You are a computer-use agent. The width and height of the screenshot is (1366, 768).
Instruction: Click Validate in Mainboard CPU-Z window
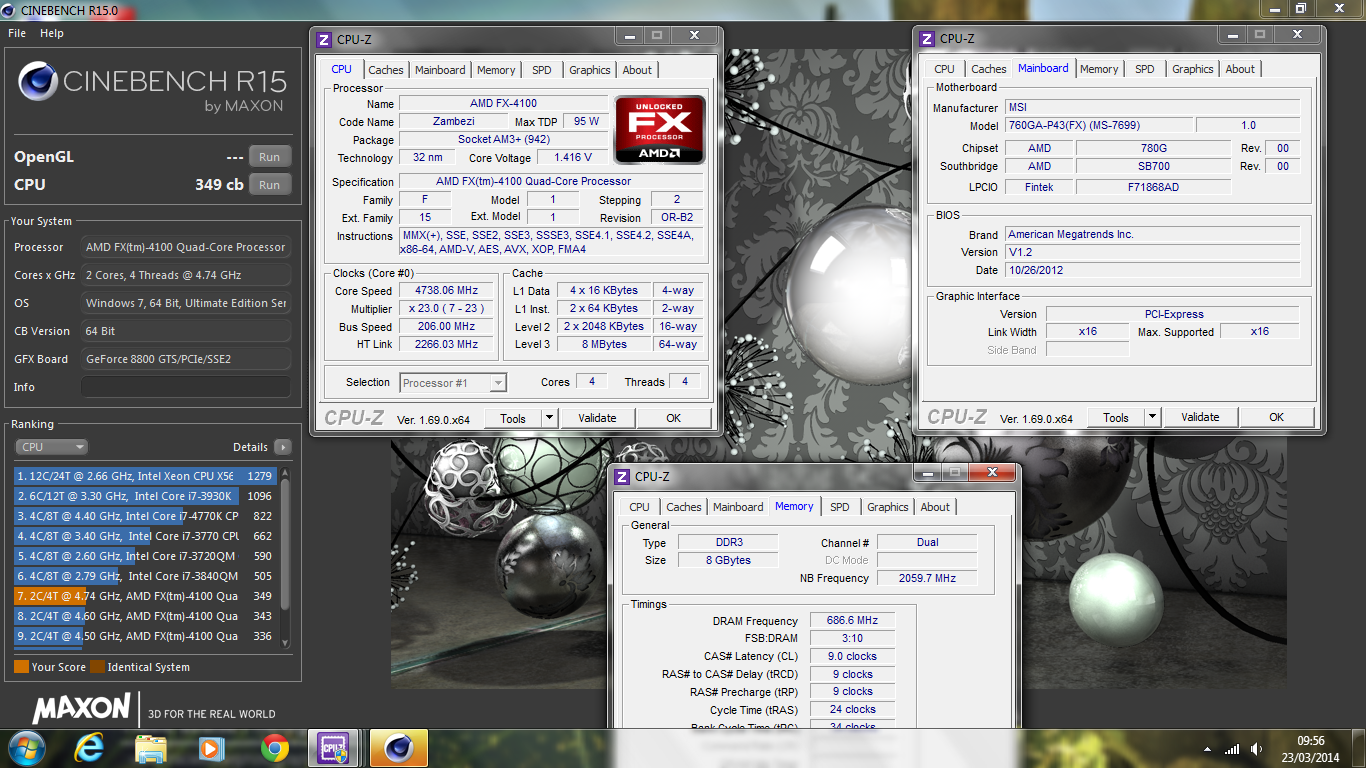point(1201,417)
